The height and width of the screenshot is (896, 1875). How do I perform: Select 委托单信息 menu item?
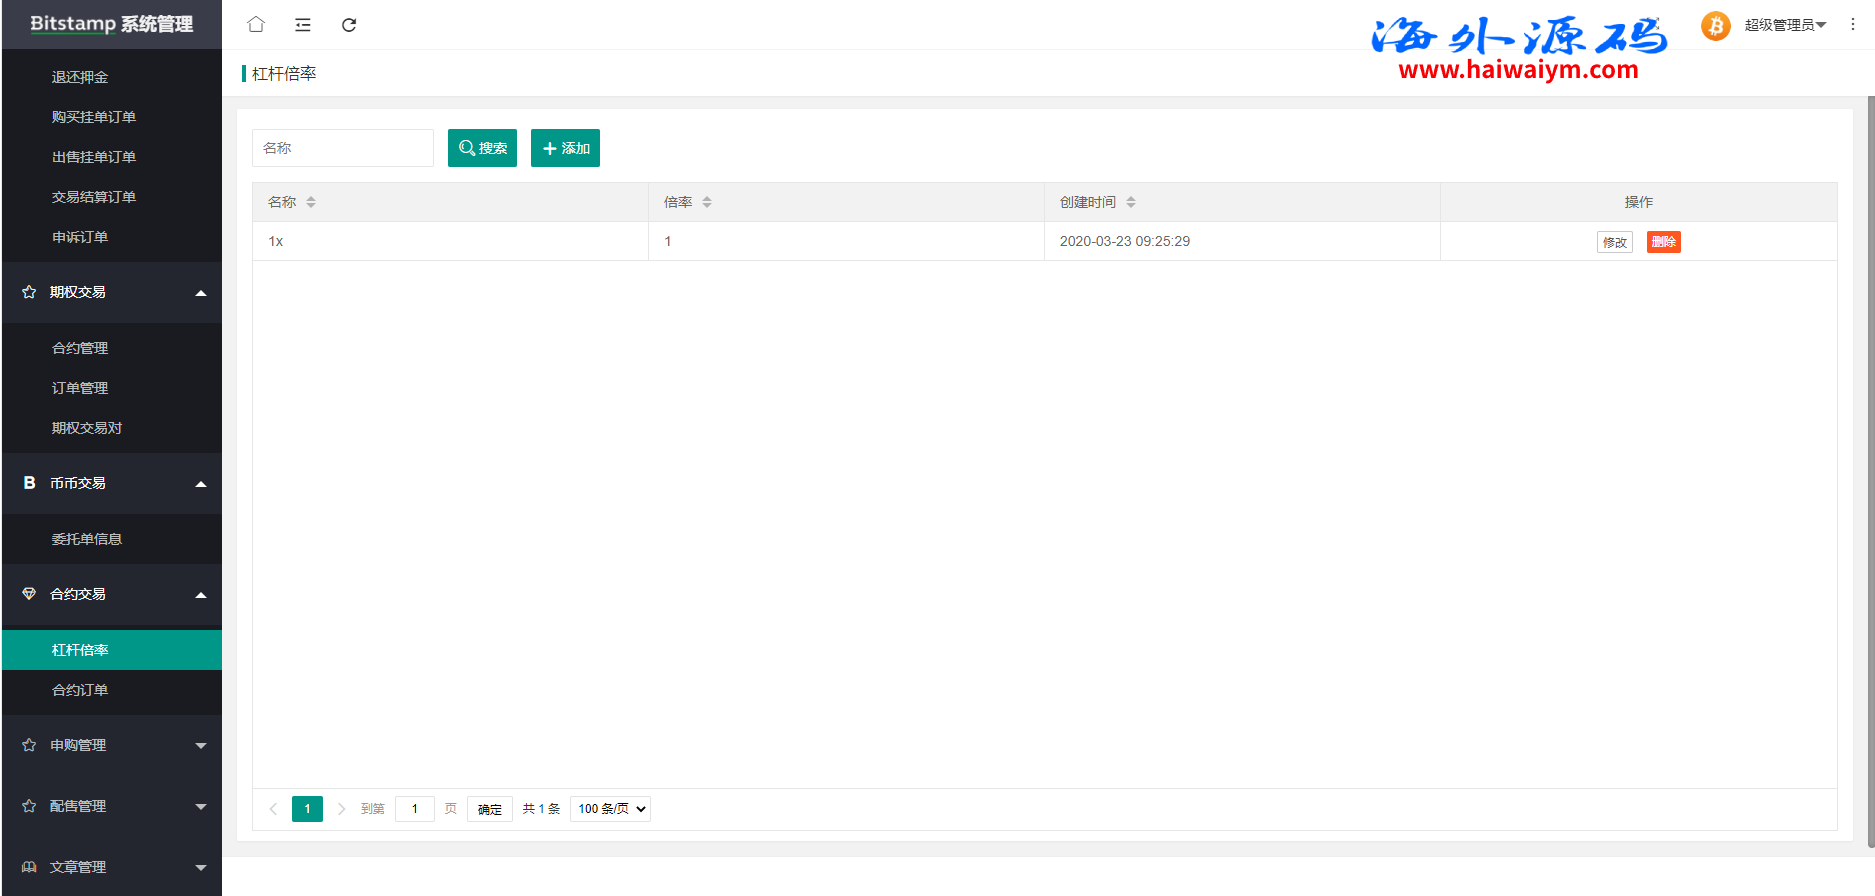click(x=87, y=539)
